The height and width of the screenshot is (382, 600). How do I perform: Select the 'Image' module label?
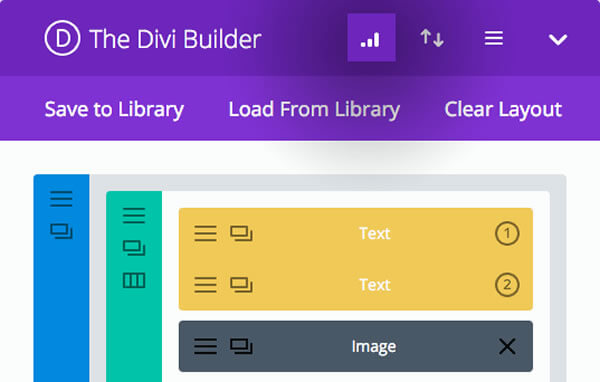pyautogui.click(x=374, y=347)
